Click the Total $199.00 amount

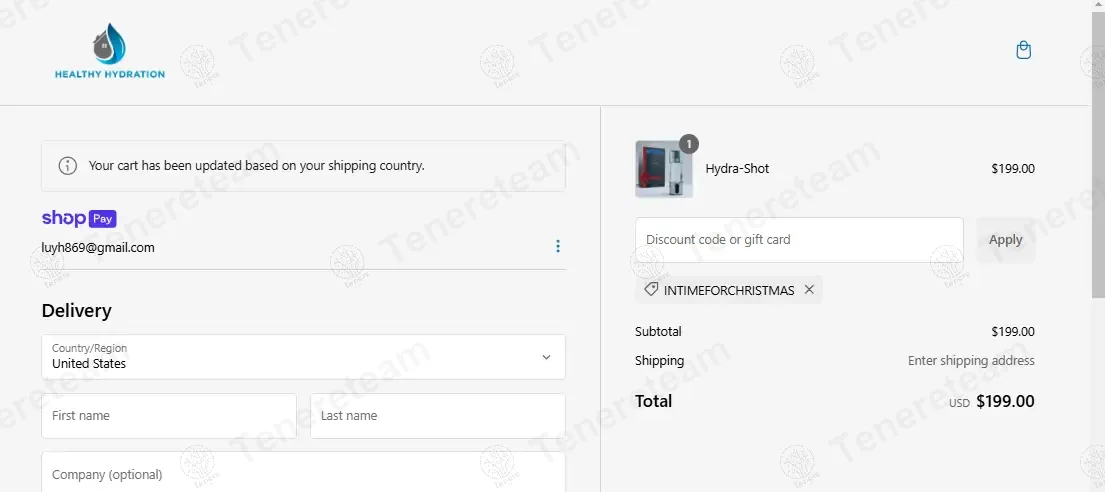(x=1004, y=402)
